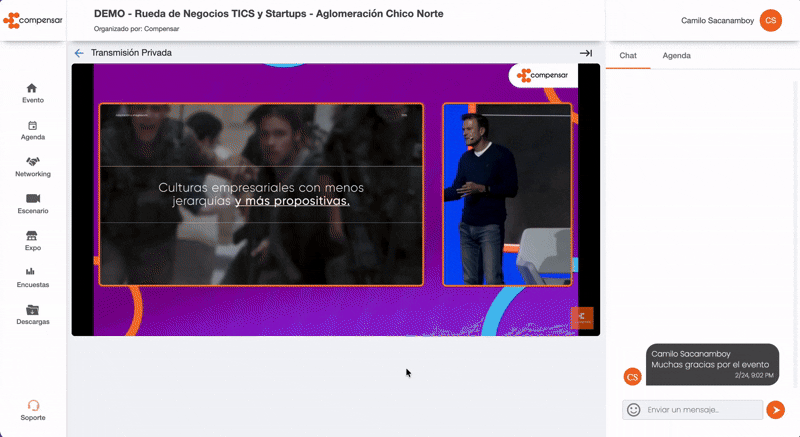This screenshot has width=800, height=437.
Task: Collapse side panel with arrow-to-bar icon
Action: coord(586,53)
